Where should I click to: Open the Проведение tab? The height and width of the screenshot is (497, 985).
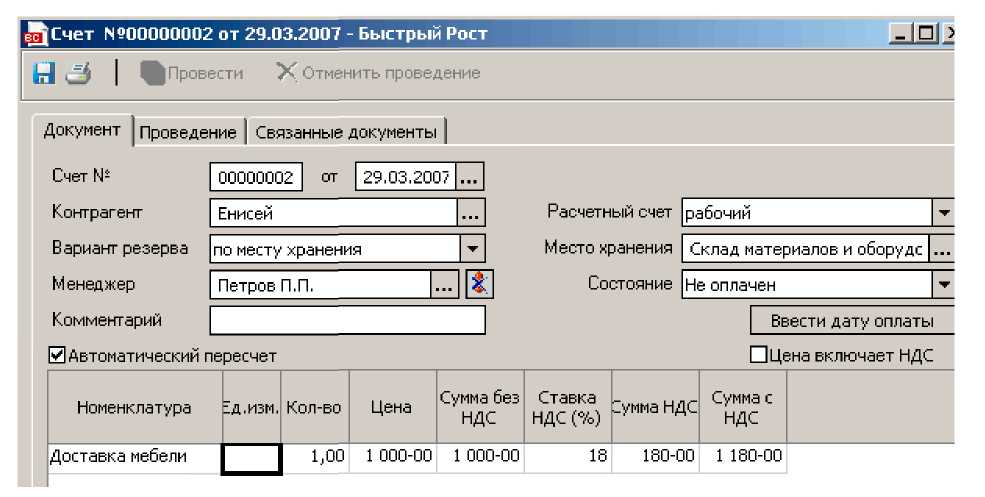click(x=188, y=133)
